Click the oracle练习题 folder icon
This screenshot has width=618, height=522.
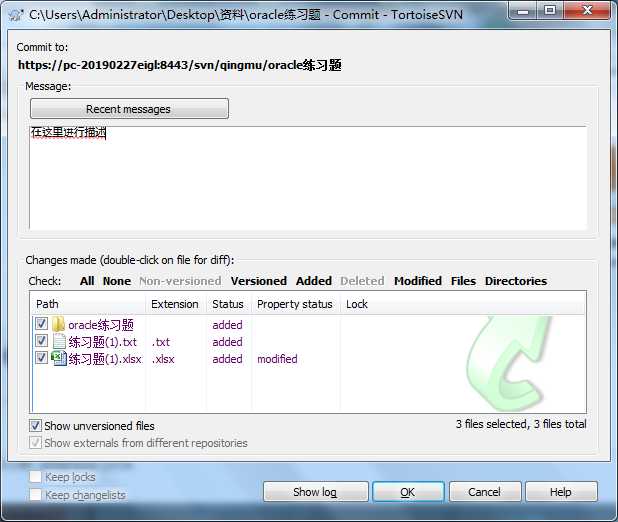58,324
